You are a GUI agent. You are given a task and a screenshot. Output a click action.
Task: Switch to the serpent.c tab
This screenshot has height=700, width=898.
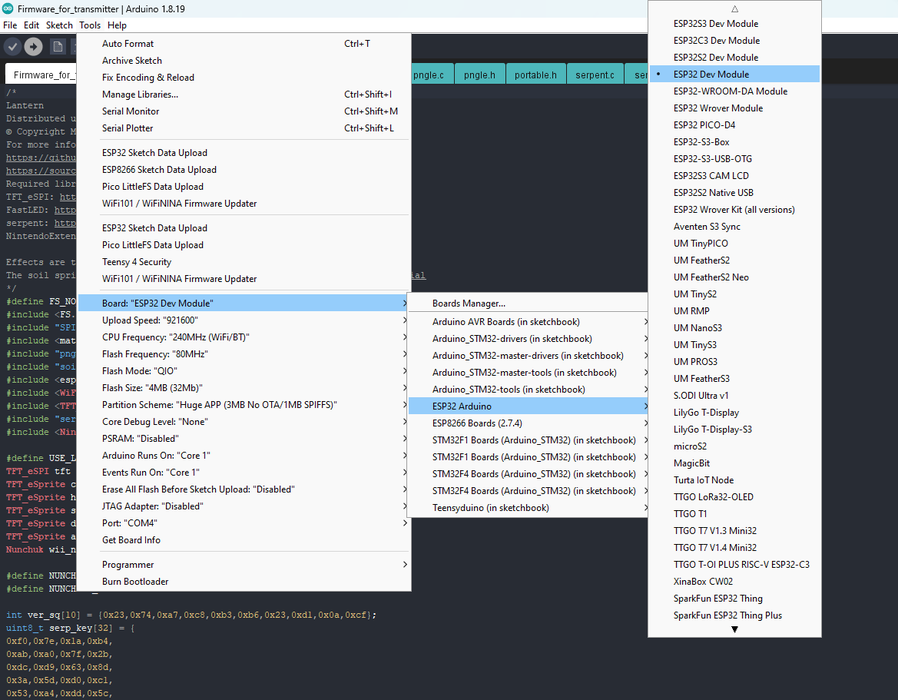[x=594, y=75]
